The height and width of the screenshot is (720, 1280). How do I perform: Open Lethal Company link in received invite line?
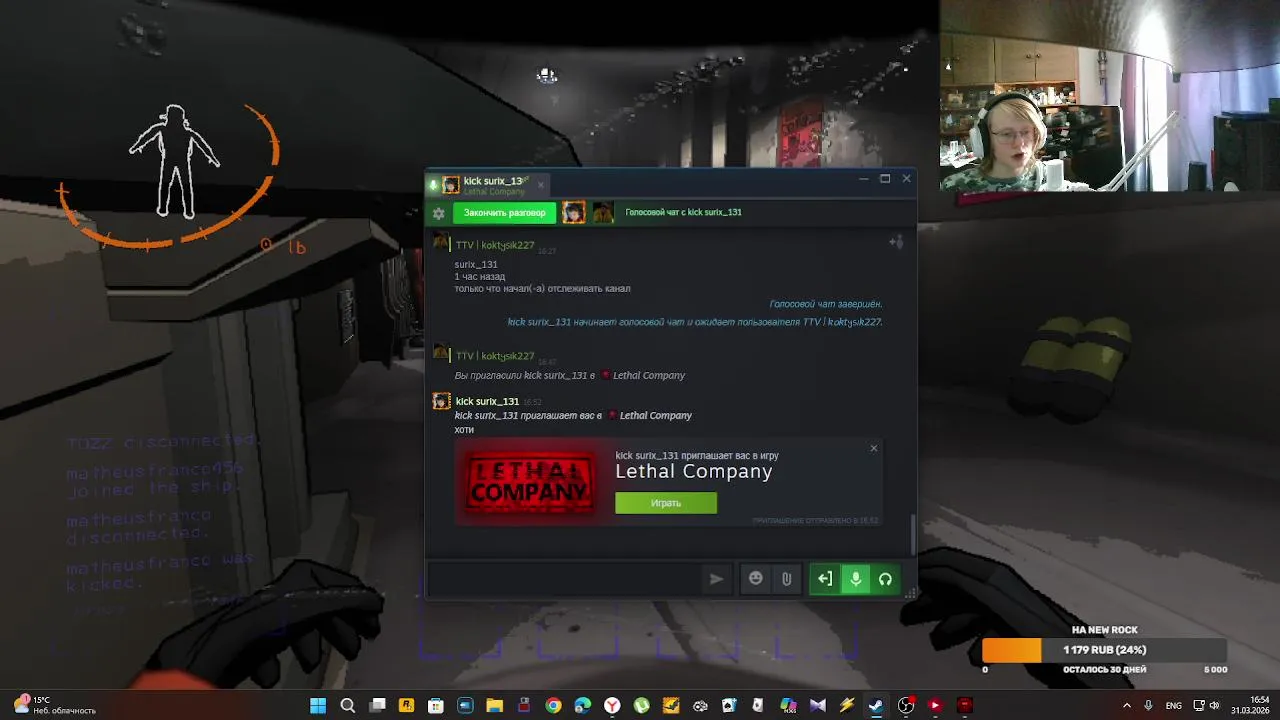point(656,415)
